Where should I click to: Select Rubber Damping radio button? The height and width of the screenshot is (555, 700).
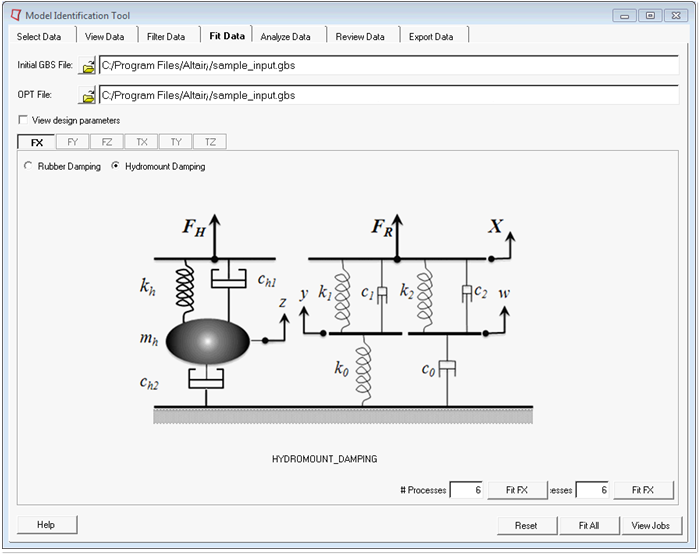28,166
